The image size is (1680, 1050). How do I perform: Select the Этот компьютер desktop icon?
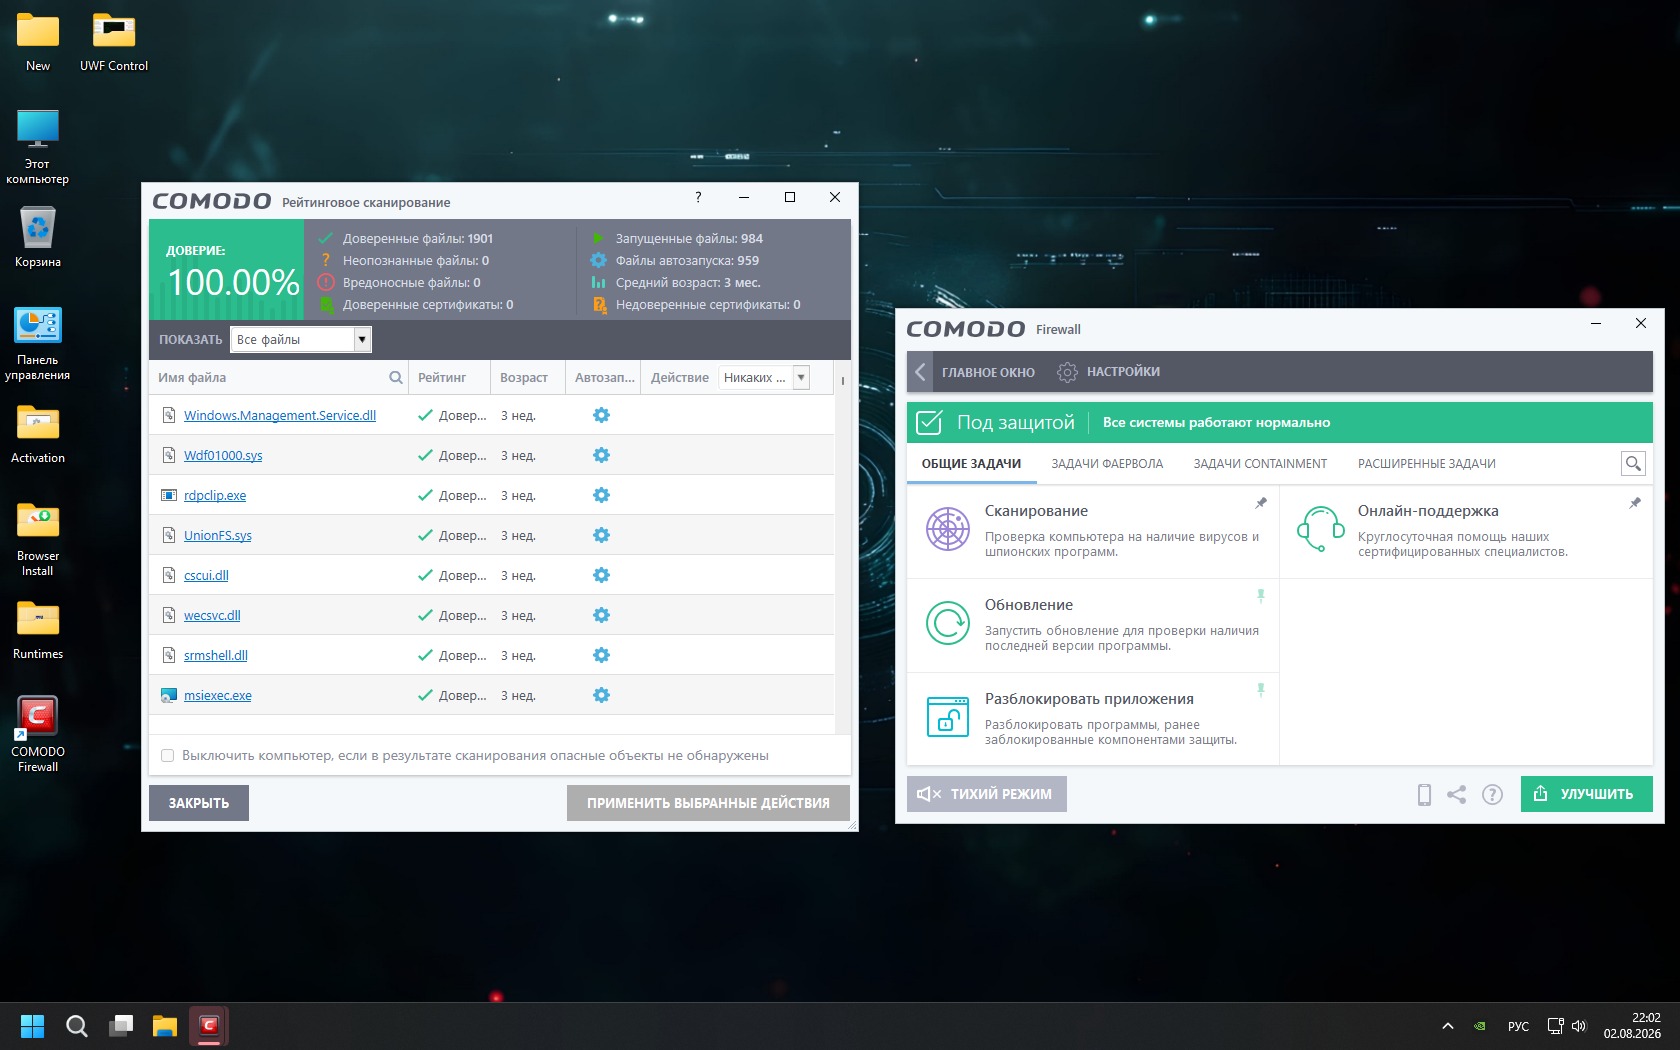(38, 147)
